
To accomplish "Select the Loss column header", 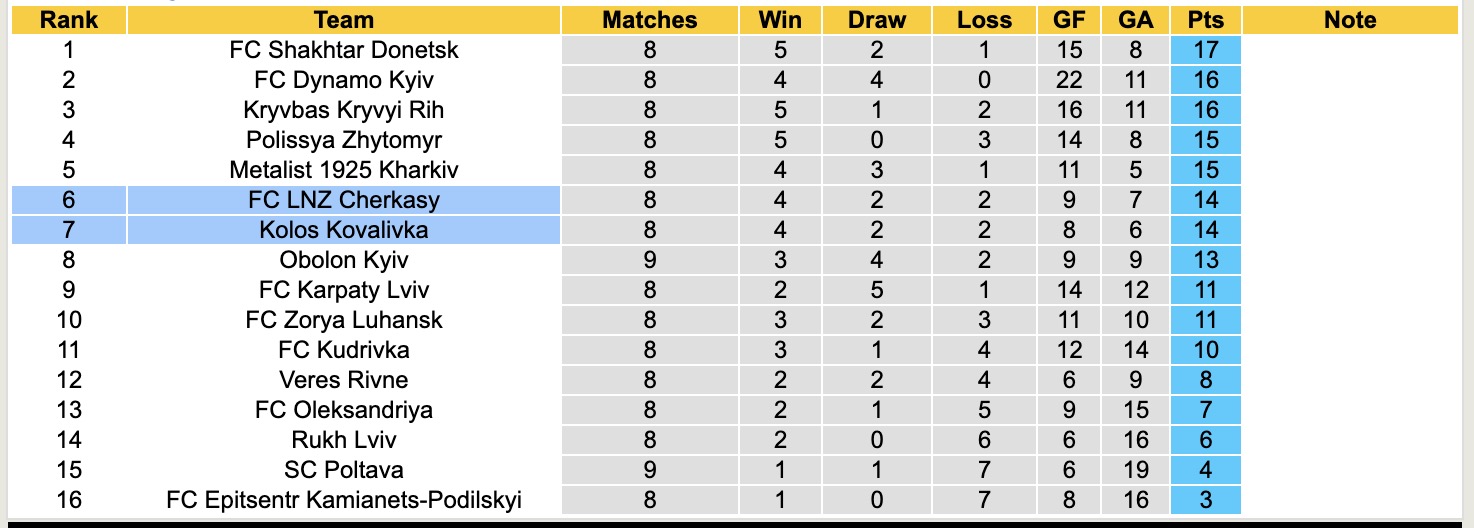I will coord(984,20).
